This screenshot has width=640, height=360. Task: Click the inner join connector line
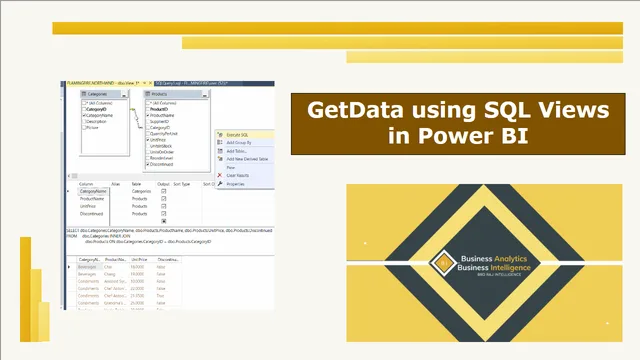[137, 119]
